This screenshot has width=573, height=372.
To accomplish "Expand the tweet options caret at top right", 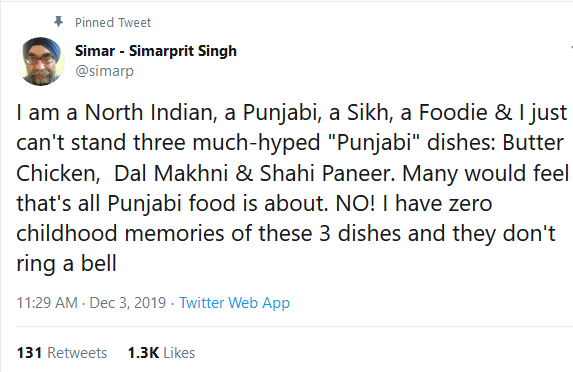I will 572,48.
